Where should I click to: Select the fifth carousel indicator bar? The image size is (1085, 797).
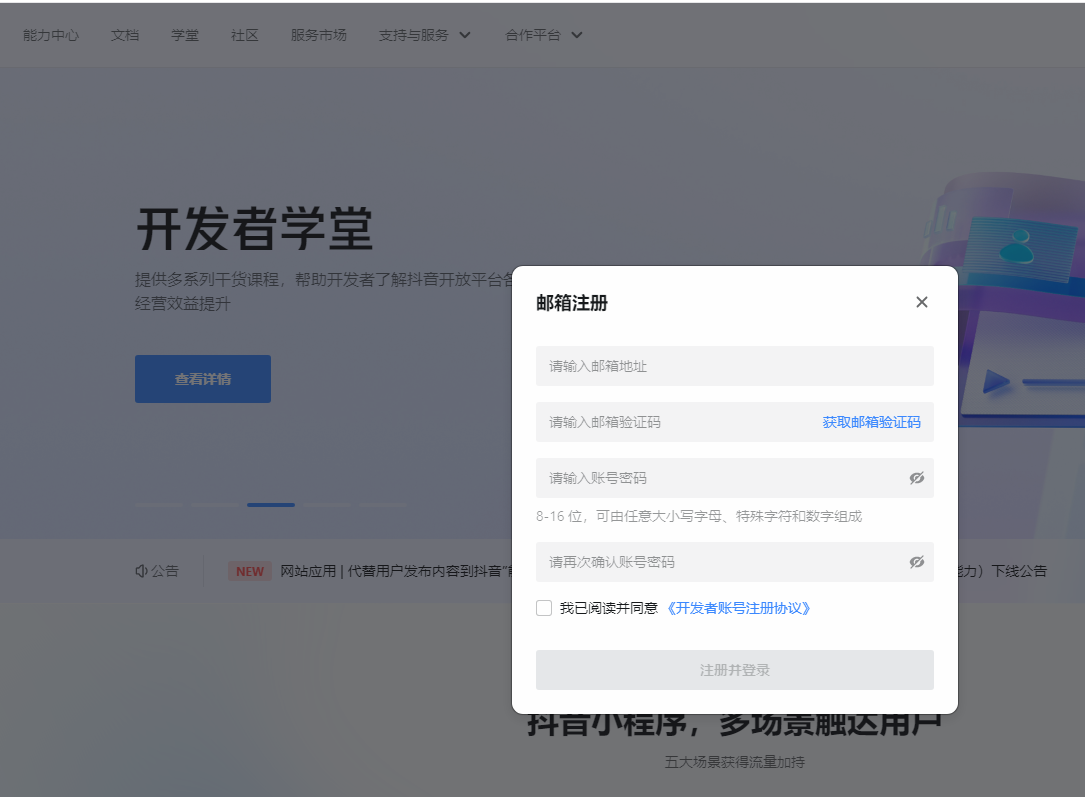click(x=383, y=505)
